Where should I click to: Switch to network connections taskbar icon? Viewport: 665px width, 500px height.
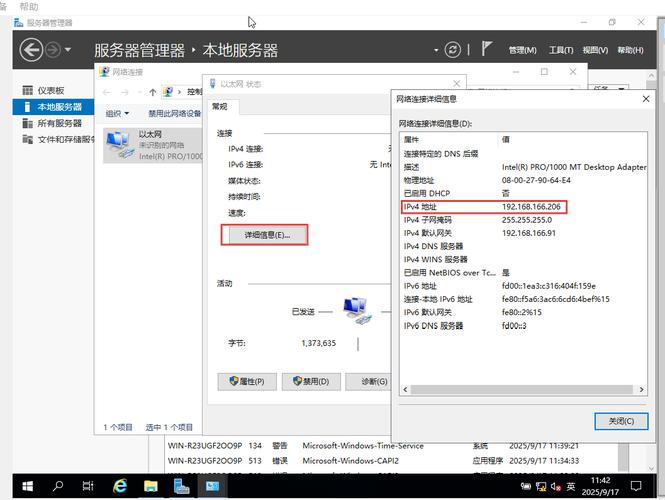coord(212,486)
